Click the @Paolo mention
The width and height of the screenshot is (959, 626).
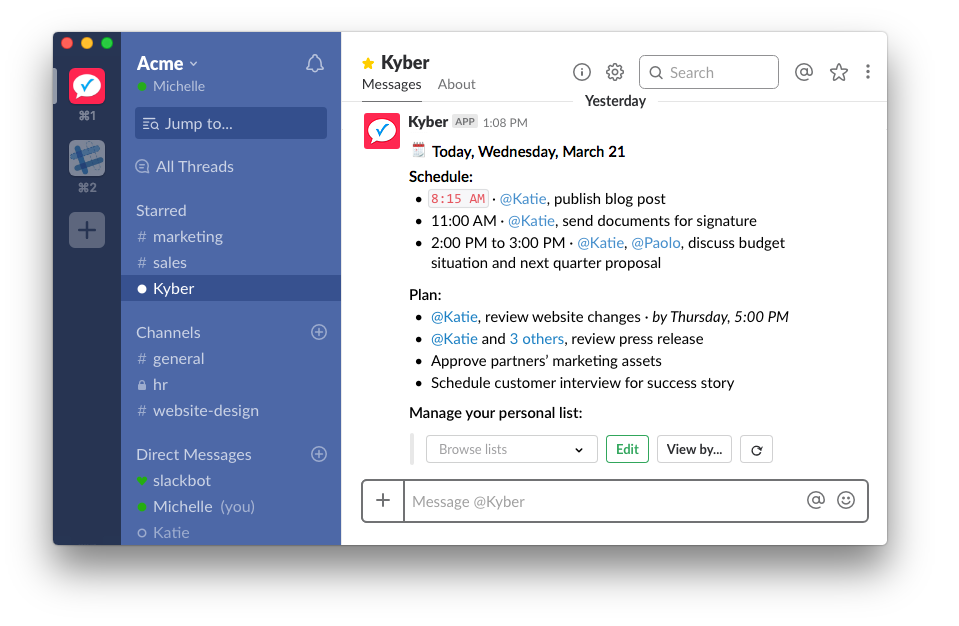656,243
